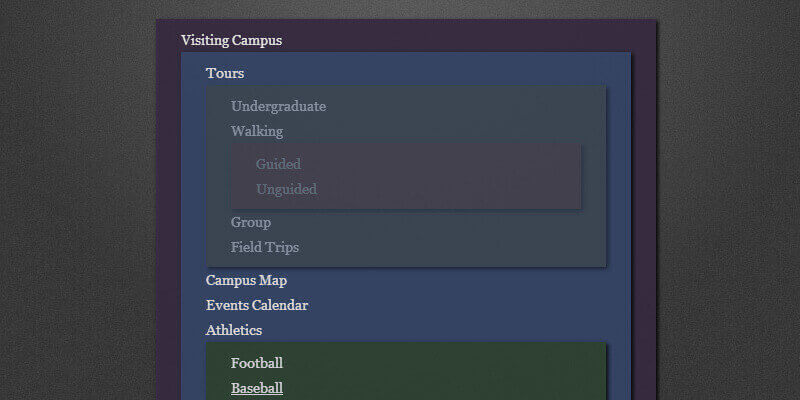
Task: Open the Field Trips item
Action: pos(265,247)
